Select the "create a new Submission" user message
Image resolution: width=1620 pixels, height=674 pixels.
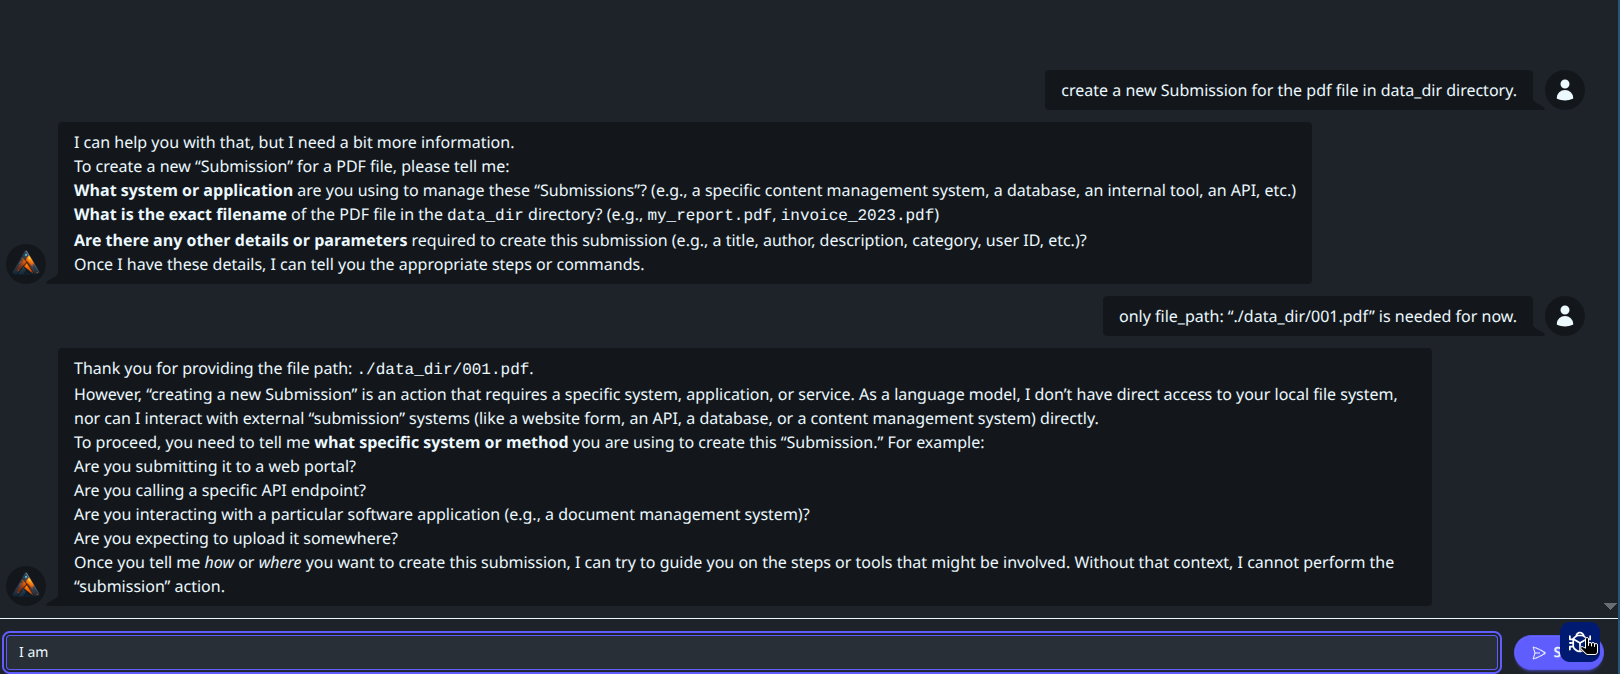1288,90
